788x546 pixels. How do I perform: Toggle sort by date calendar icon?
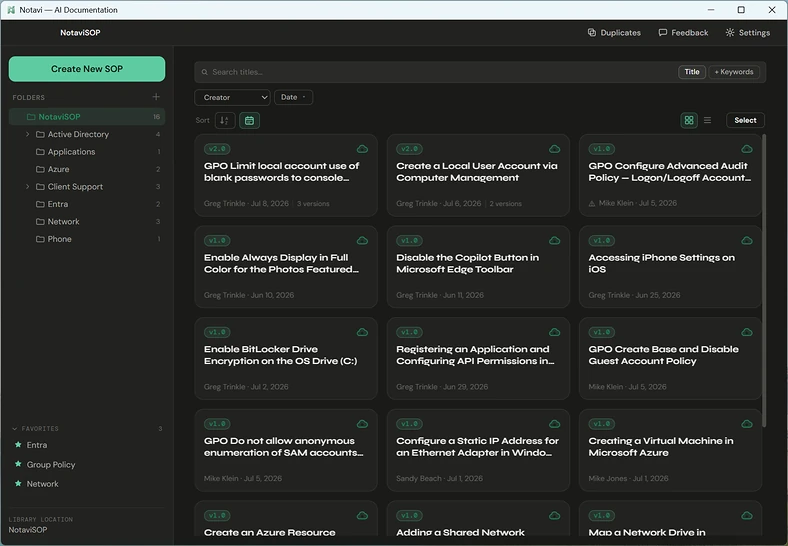(249, 121)
